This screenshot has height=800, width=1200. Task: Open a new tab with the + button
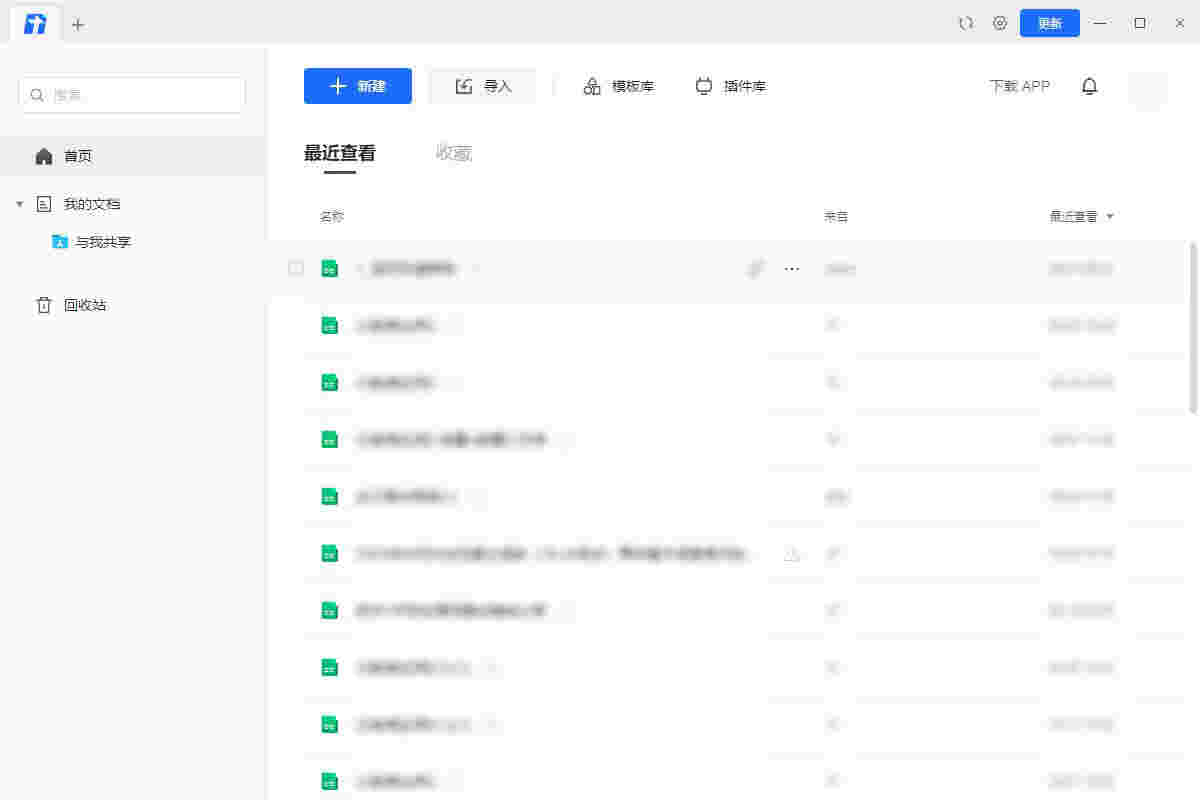pos(78,24)
